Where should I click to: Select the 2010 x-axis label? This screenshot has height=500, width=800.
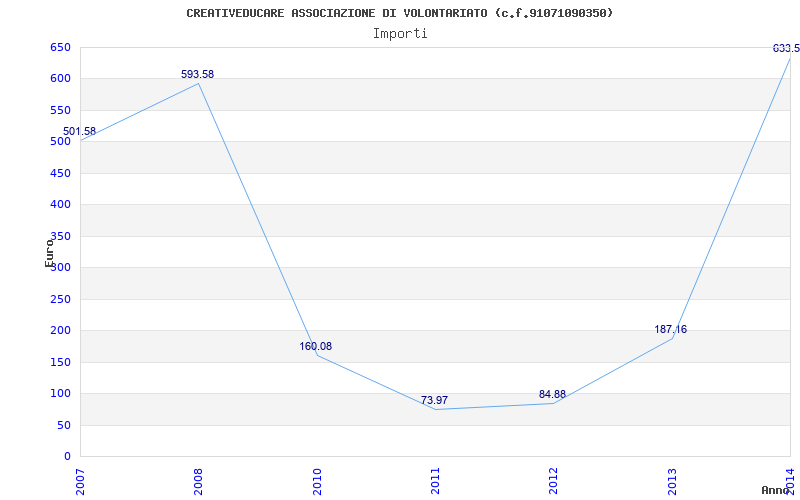tap(316, 481)
